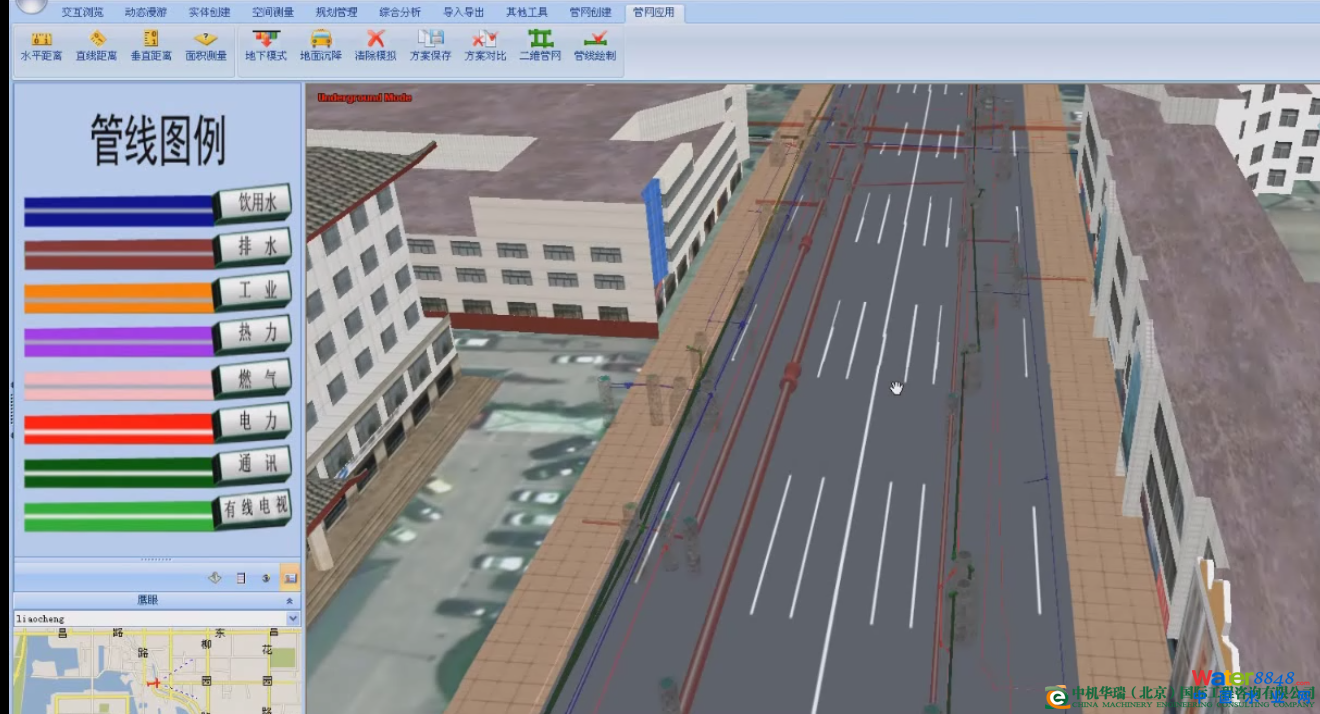This screenshot has height=714, width=1320.
Task: Select the 直线距离 straight-line distance tool
Action: click(96, 47)
